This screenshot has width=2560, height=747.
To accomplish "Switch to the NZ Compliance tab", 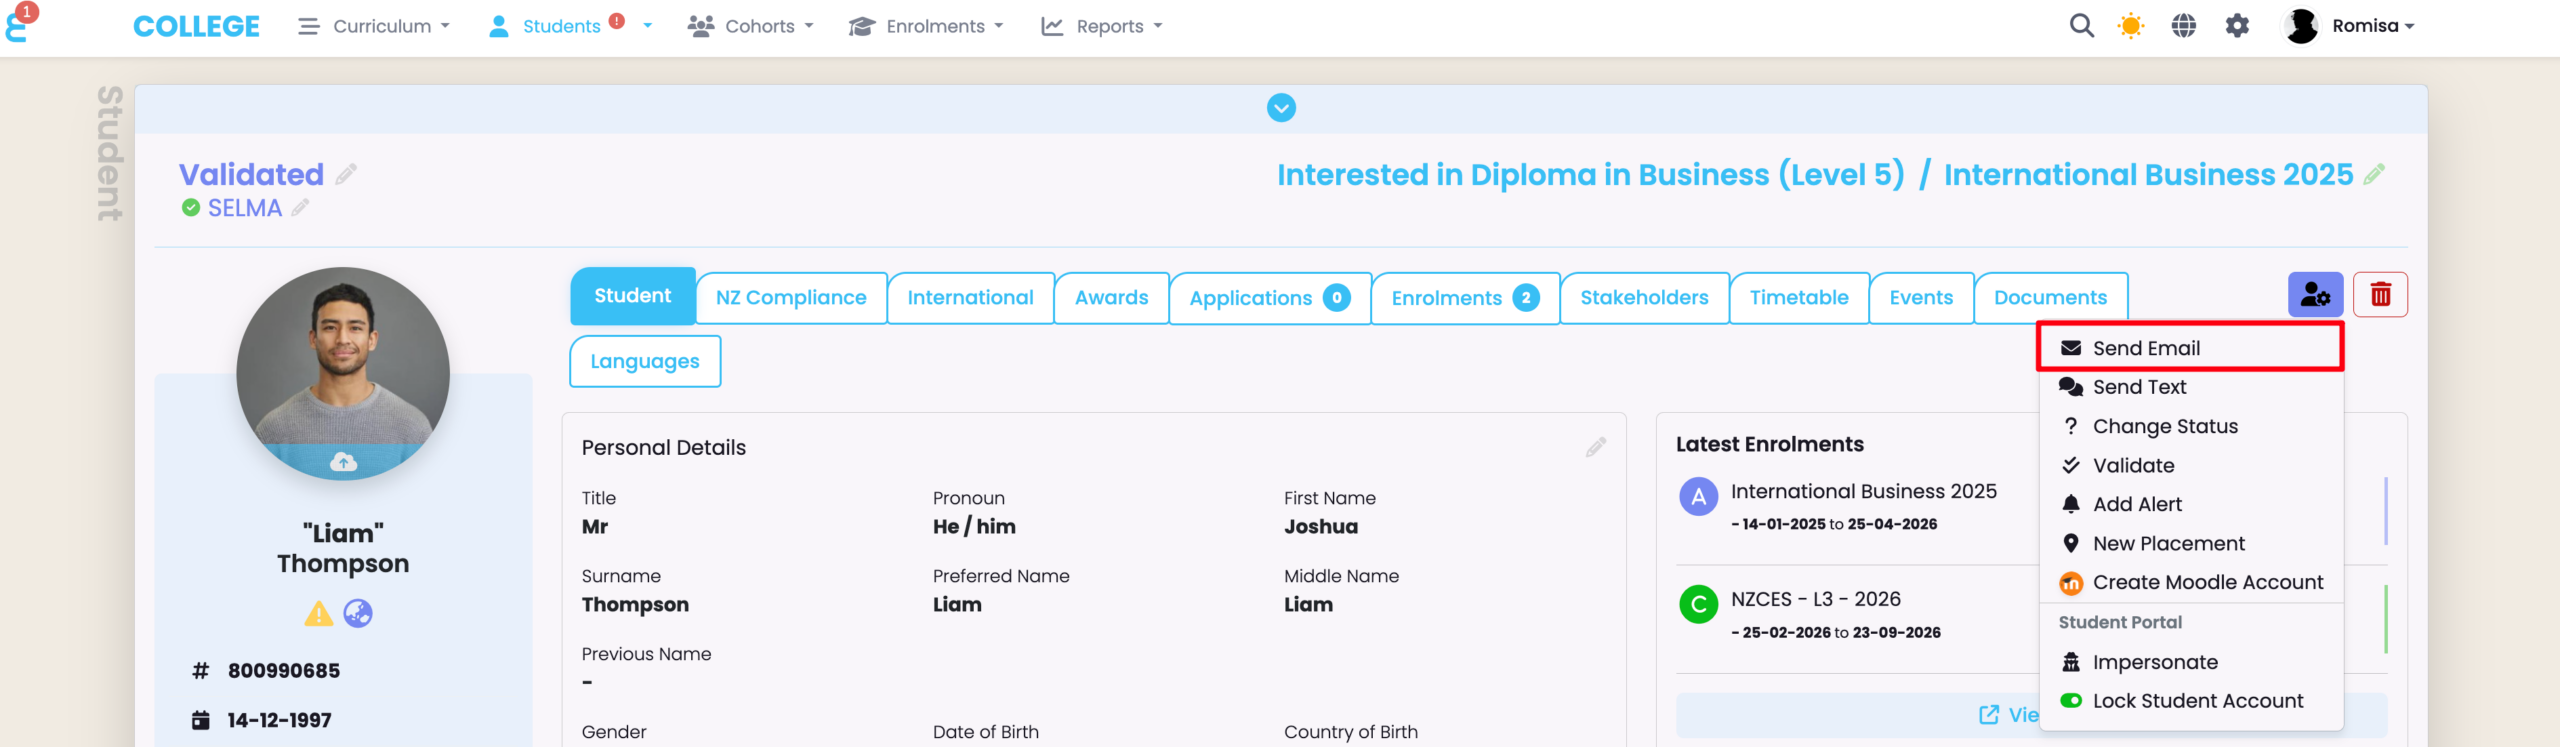I will click(791, 298).
